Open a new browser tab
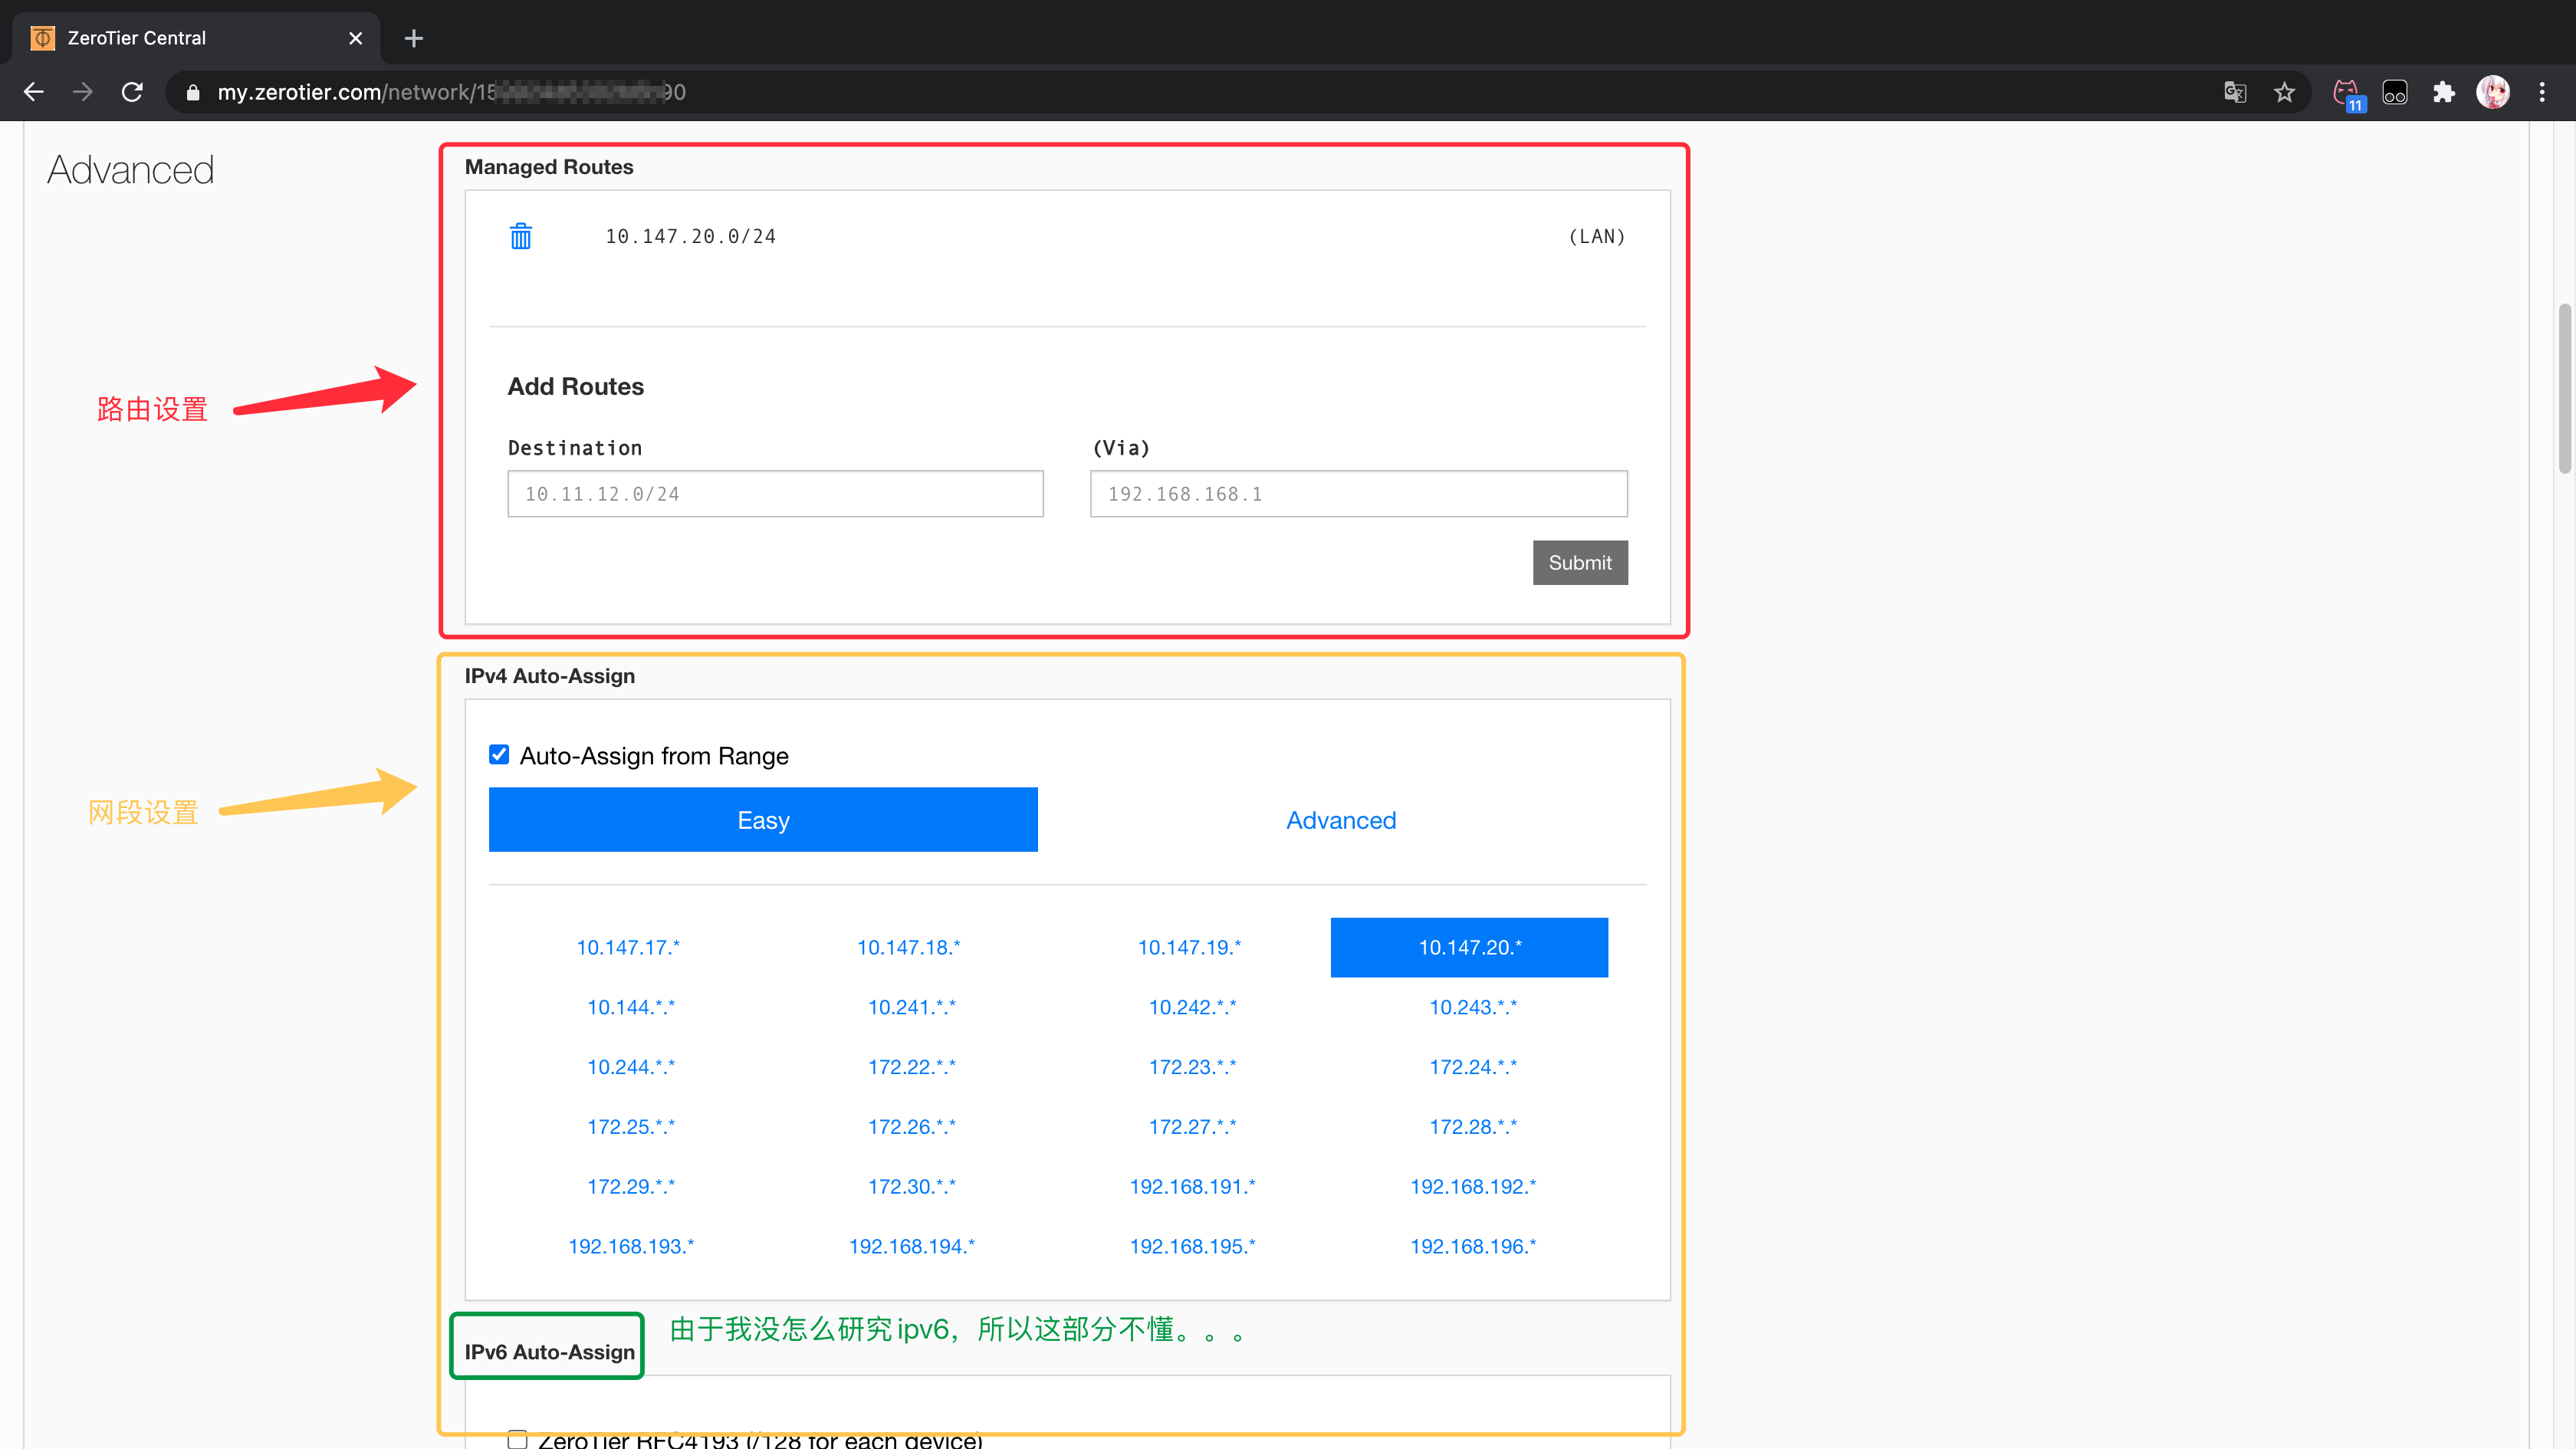Viewport: 2576px width, 1449px height. pos(414,38)
